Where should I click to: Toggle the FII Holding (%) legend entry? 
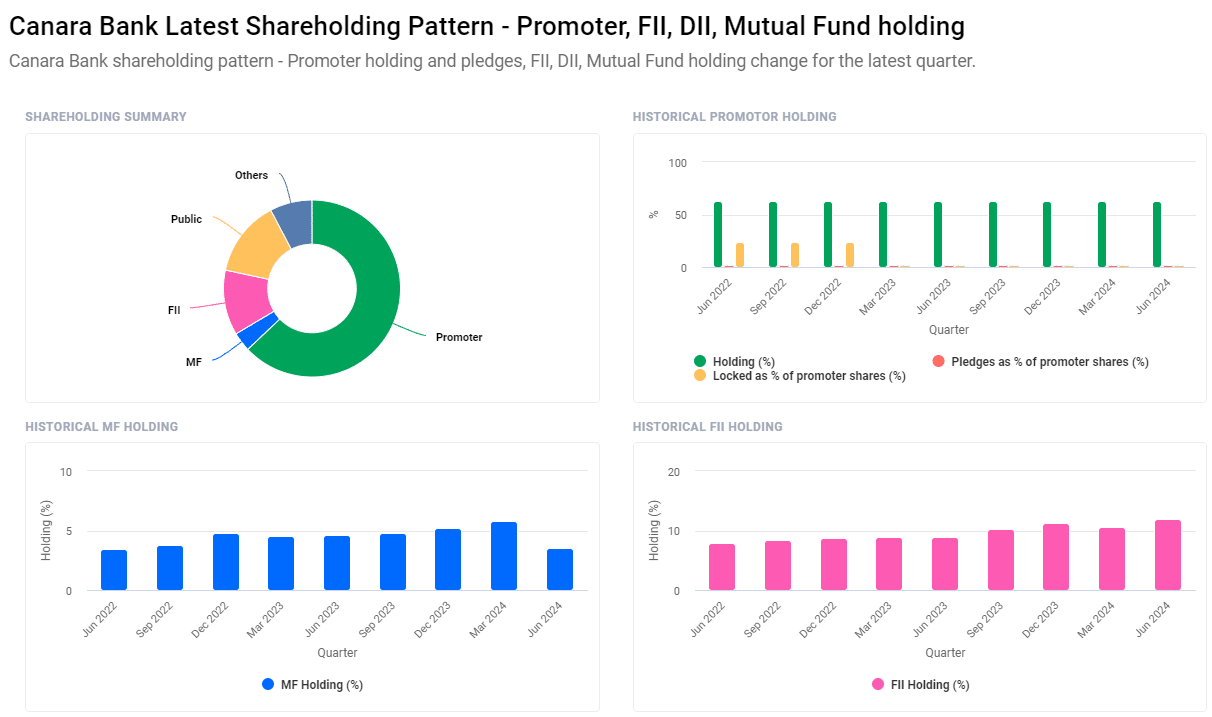point(920,684)
